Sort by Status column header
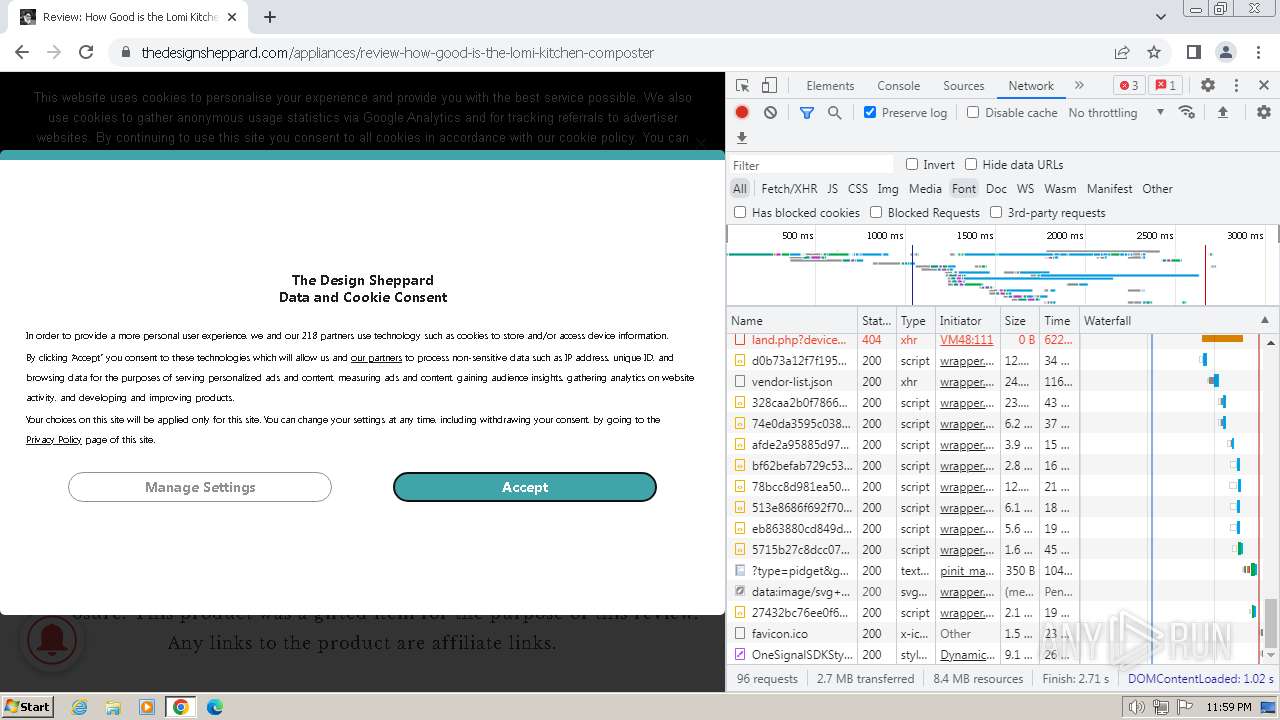This screenshot has height=720, width=1280. 877,321
